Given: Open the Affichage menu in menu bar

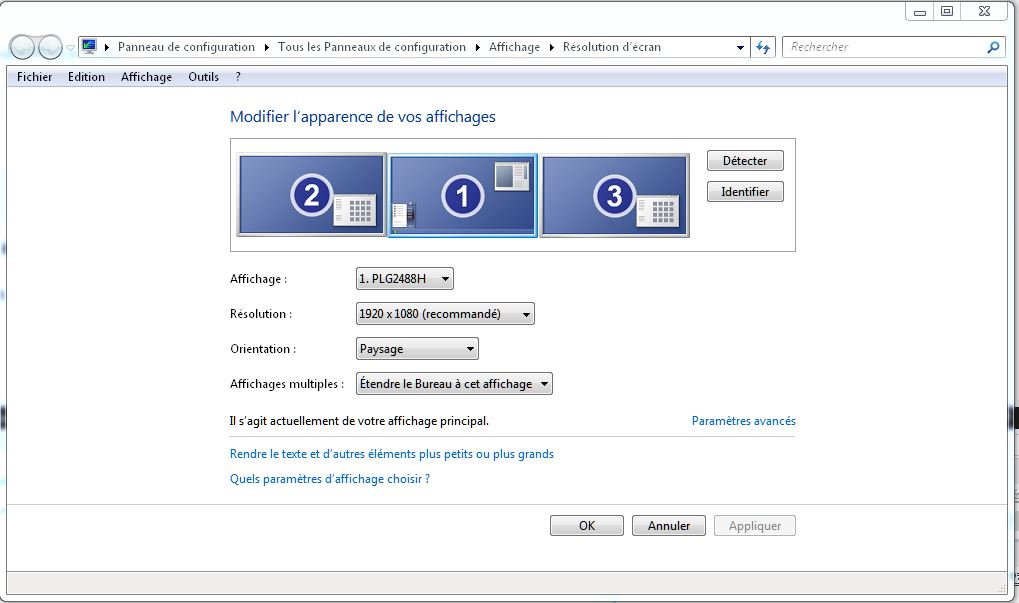Looking at the screenshot, I should click(146, 77).
